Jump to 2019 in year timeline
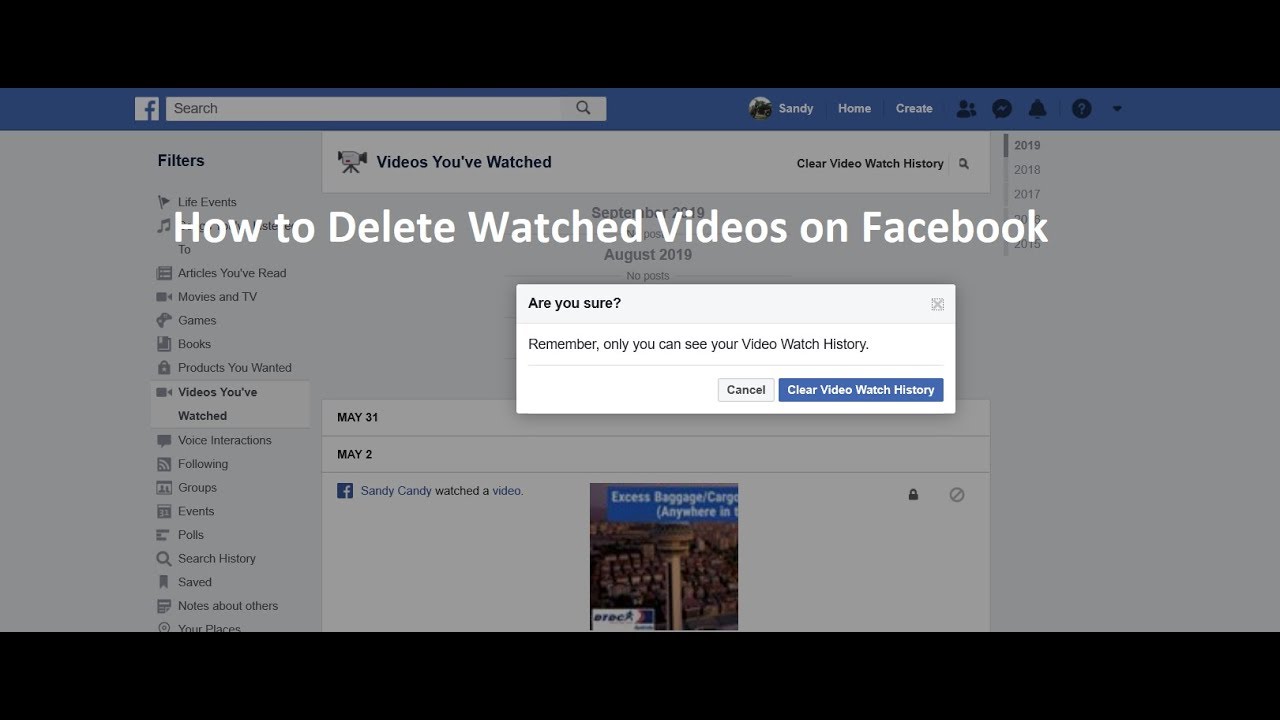1280x720 pixels. point(1027,145)
